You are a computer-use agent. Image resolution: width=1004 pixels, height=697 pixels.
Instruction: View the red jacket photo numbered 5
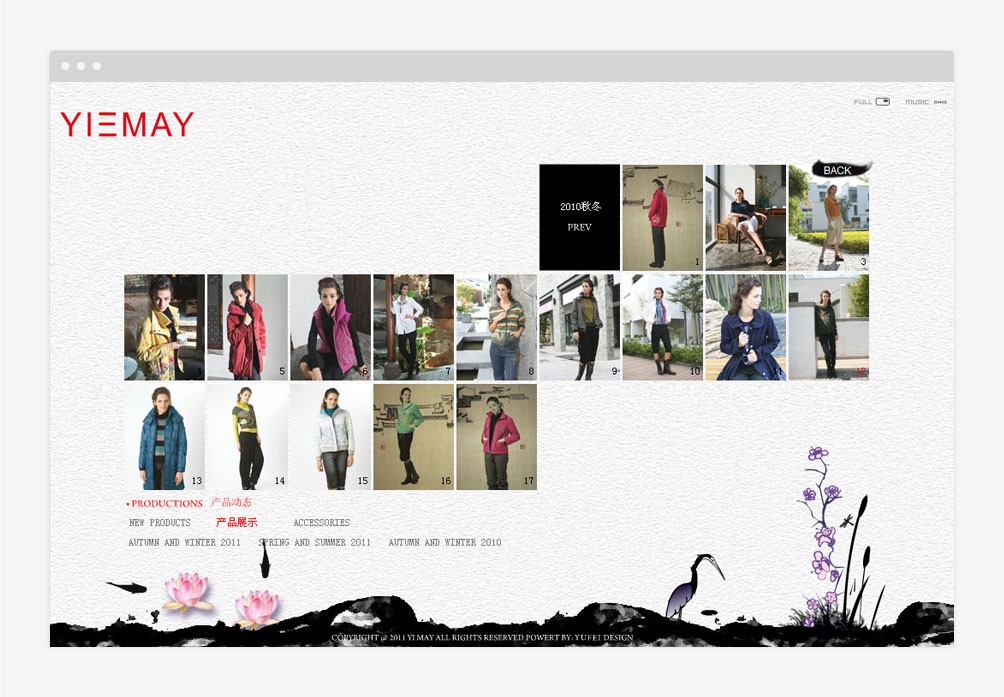[x=247, y=327]
